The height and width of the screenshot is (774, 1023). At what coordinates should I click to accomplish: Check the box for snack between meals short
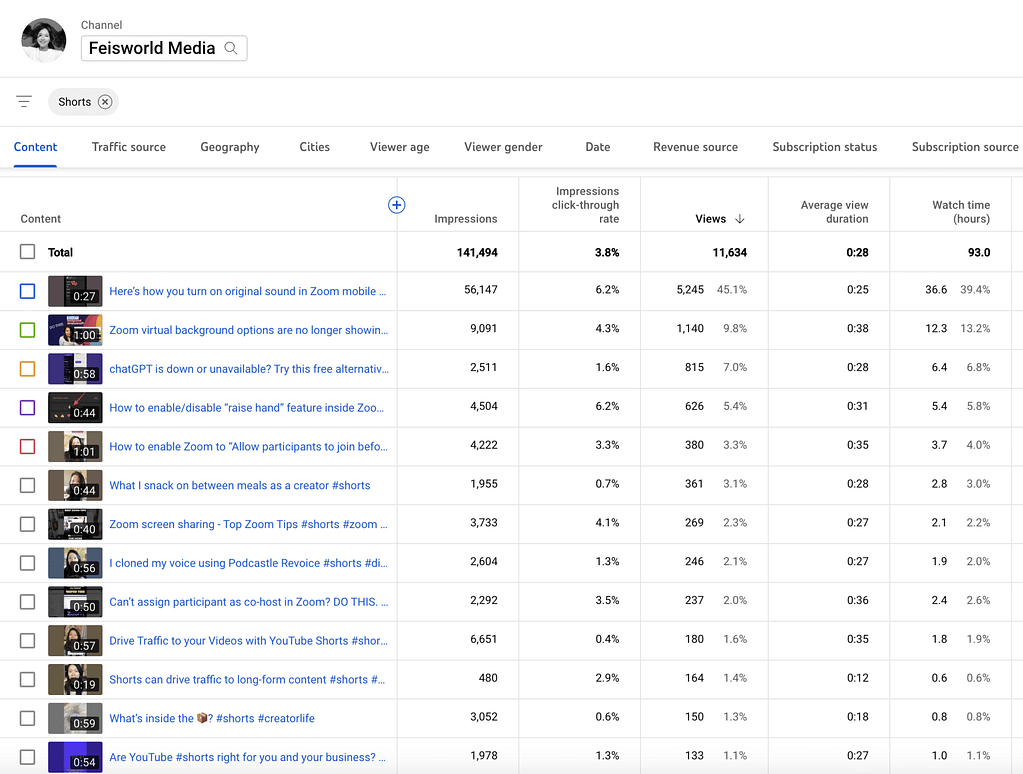[28, 485]
